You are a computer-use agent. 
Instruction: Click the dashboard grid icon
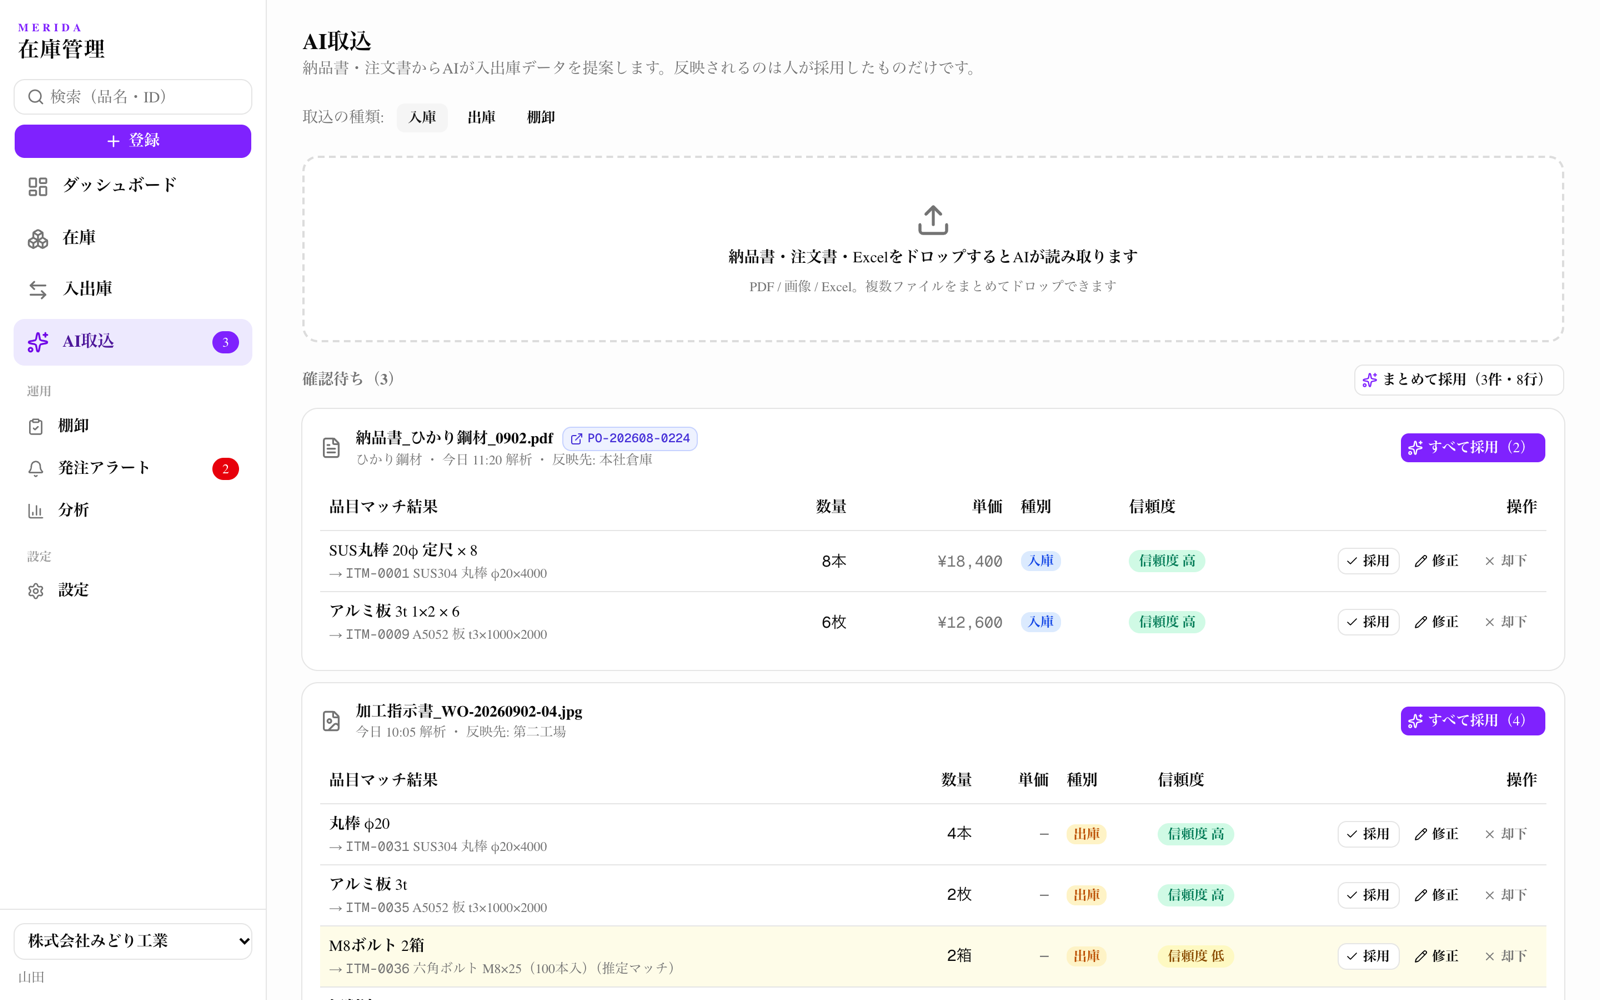click(38, 186)
